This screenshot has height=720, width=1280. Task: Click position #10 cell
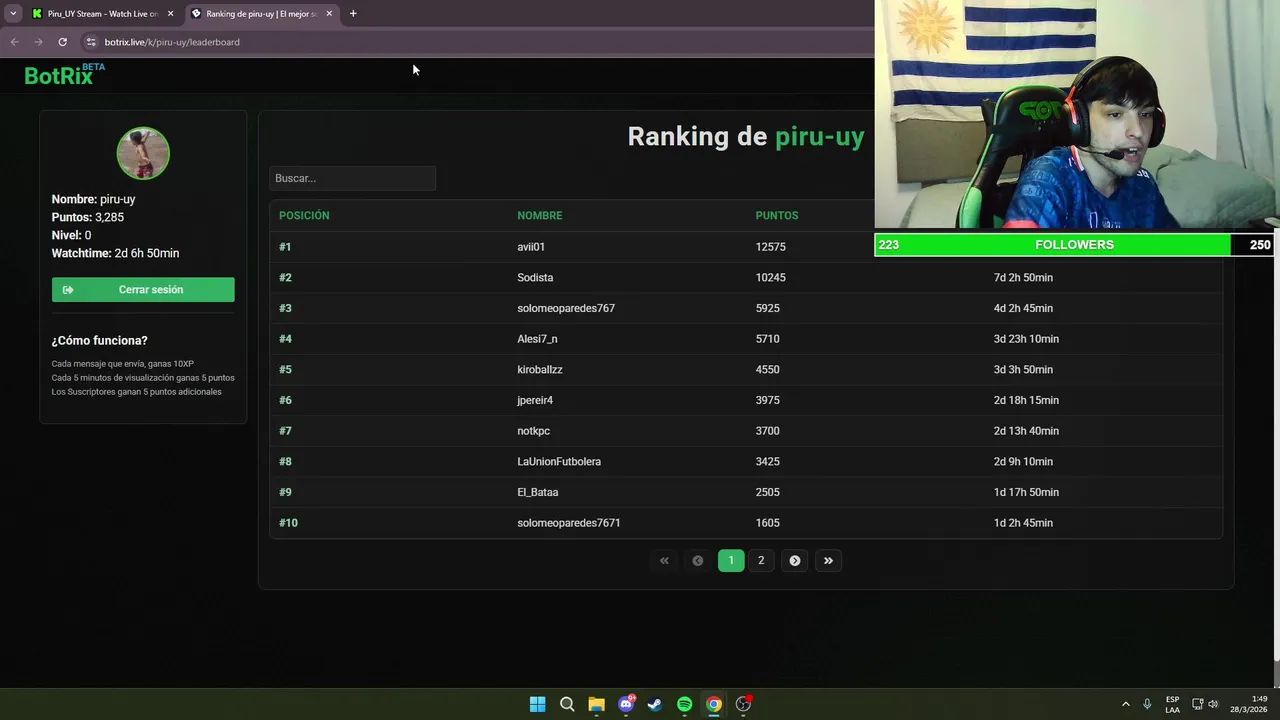[288, 523]
